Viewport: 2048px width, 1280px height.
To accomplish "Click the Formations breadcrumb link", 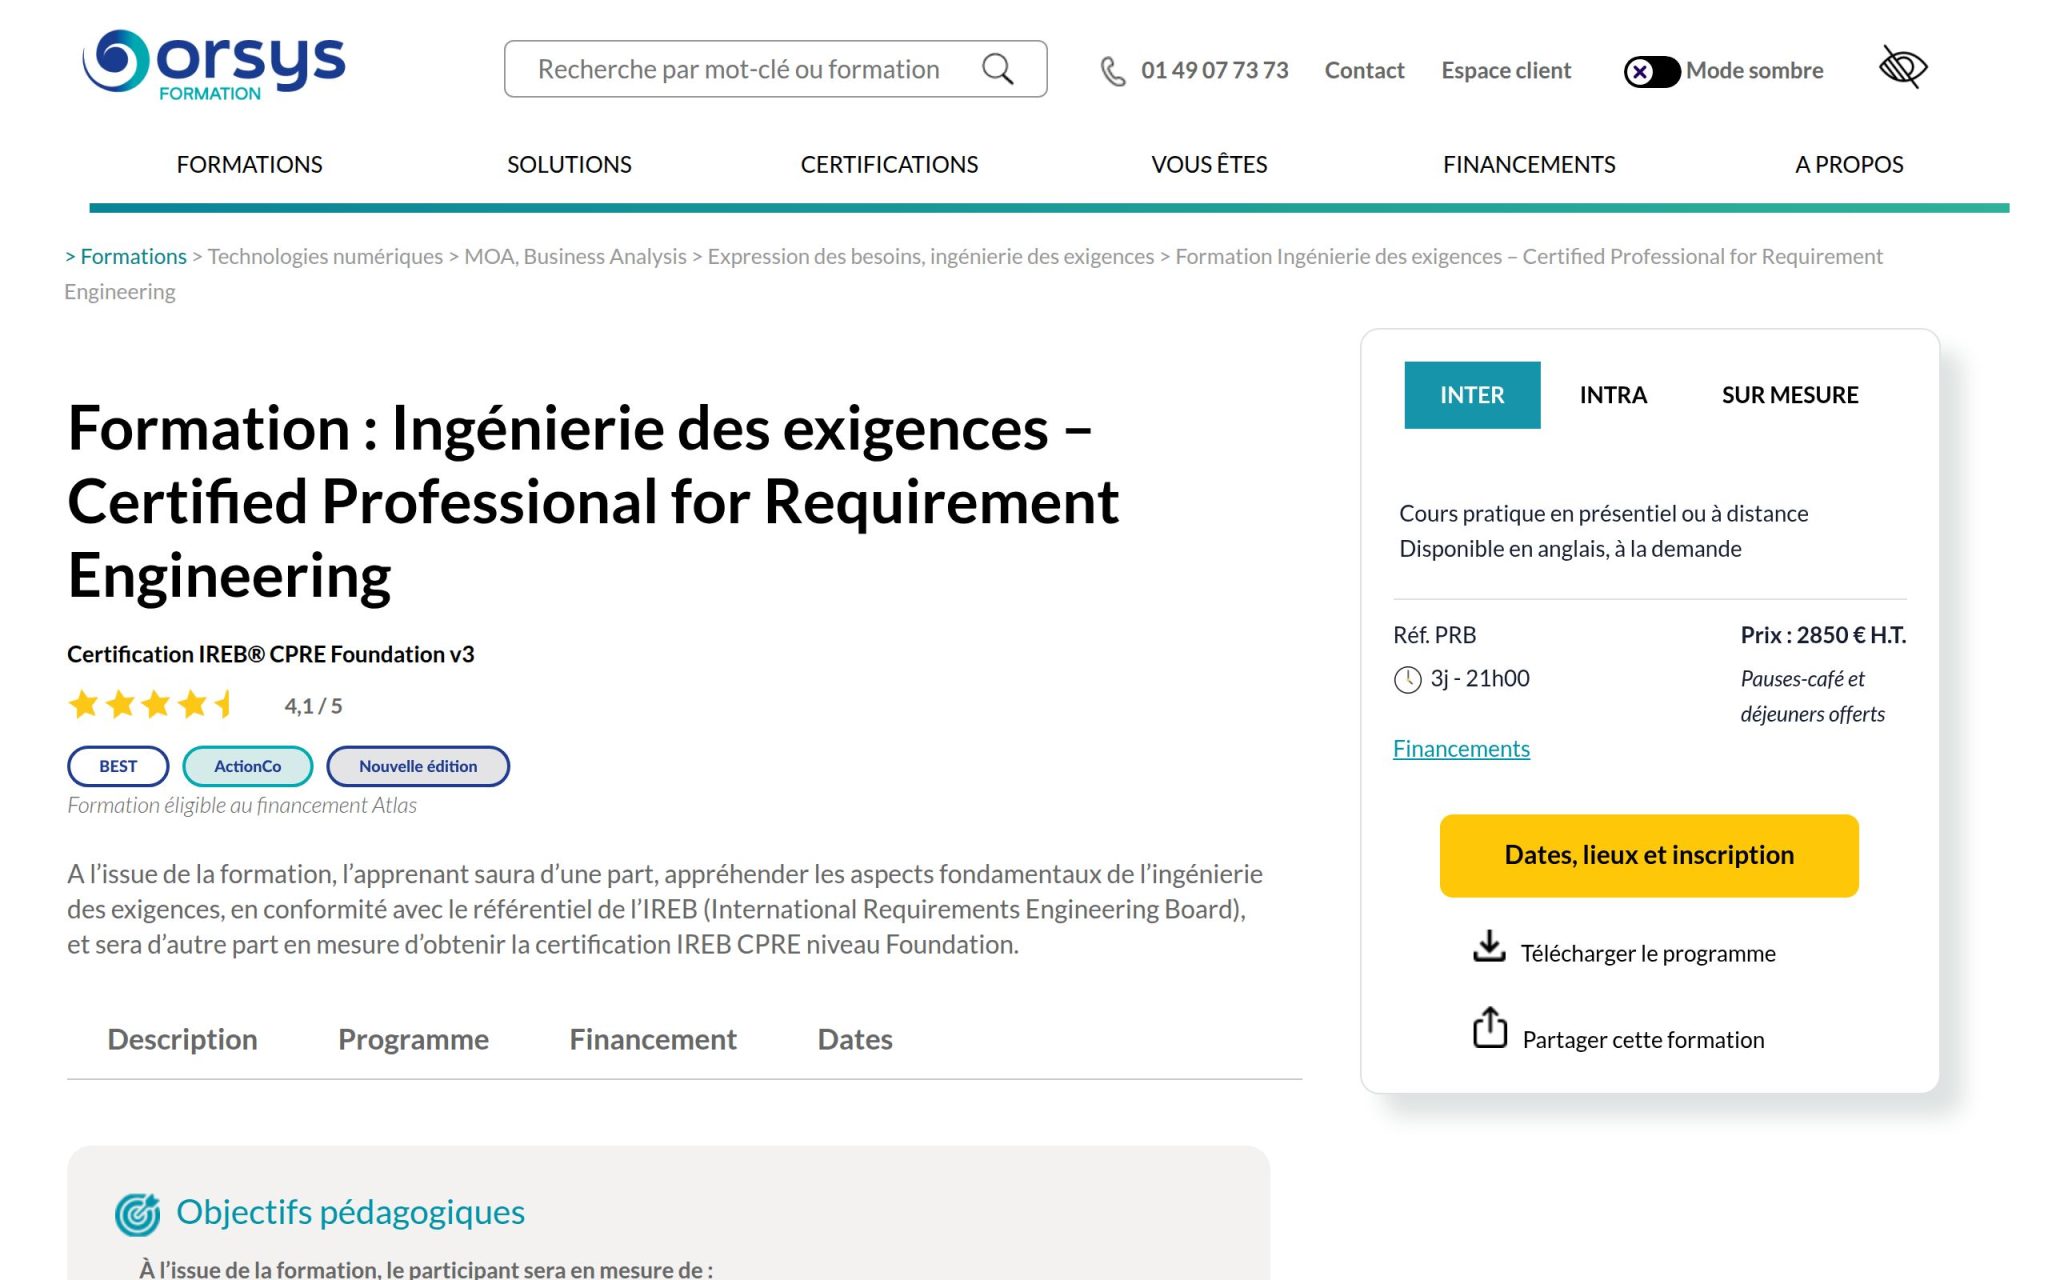I will click(x=133, y=257).
